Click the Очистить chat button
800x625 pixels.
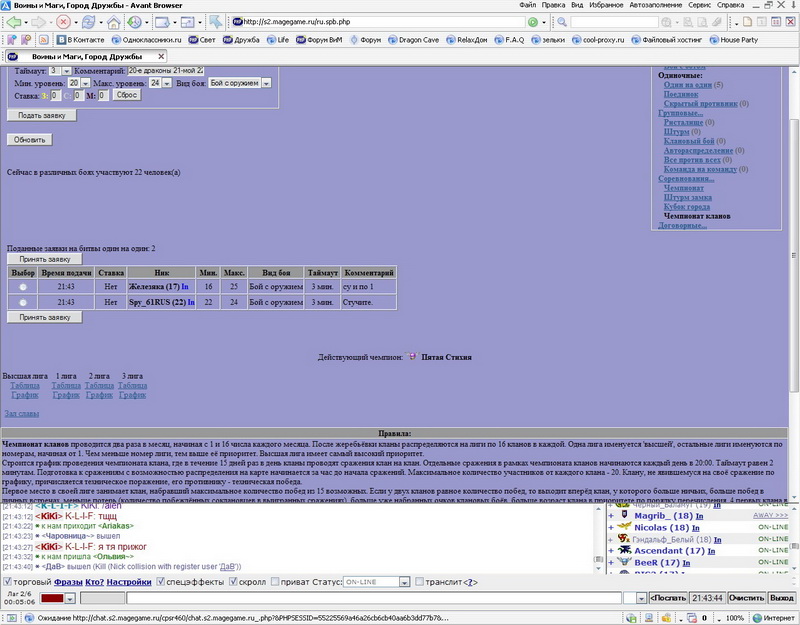pyautogui.click(x=746, y=598)
